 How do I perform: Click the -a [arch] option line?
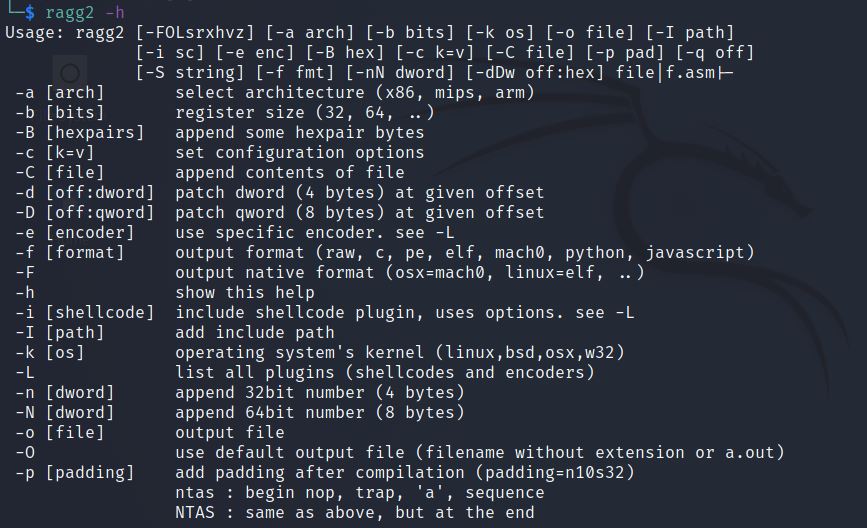point(60,93)
